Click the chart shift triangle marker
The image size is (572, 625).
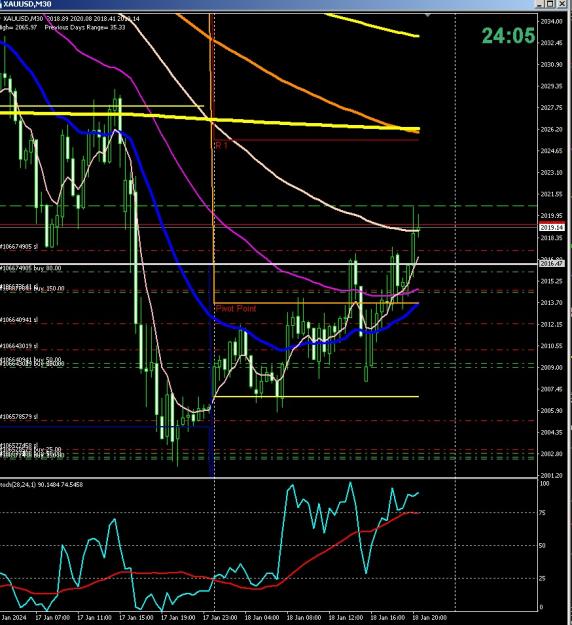coord(428,15)
